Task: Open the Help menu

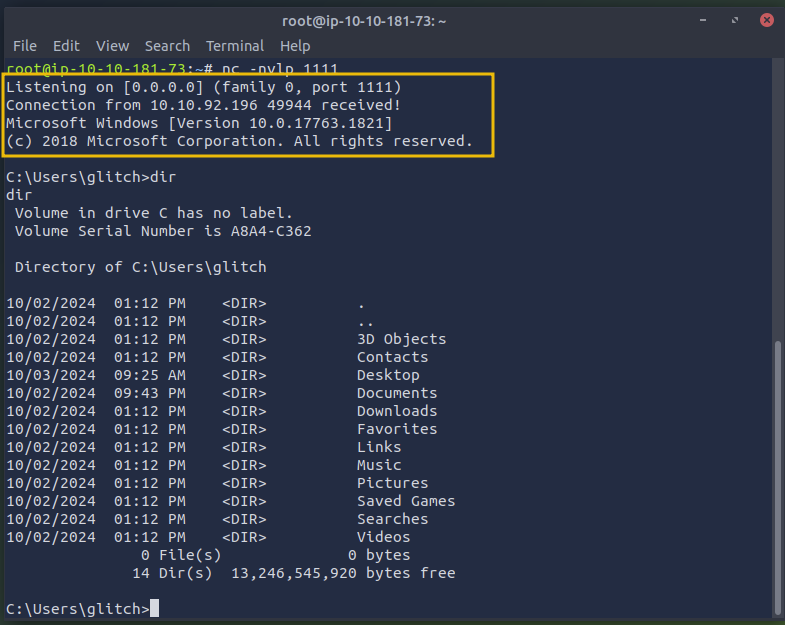Action: [x=295, y=46]
